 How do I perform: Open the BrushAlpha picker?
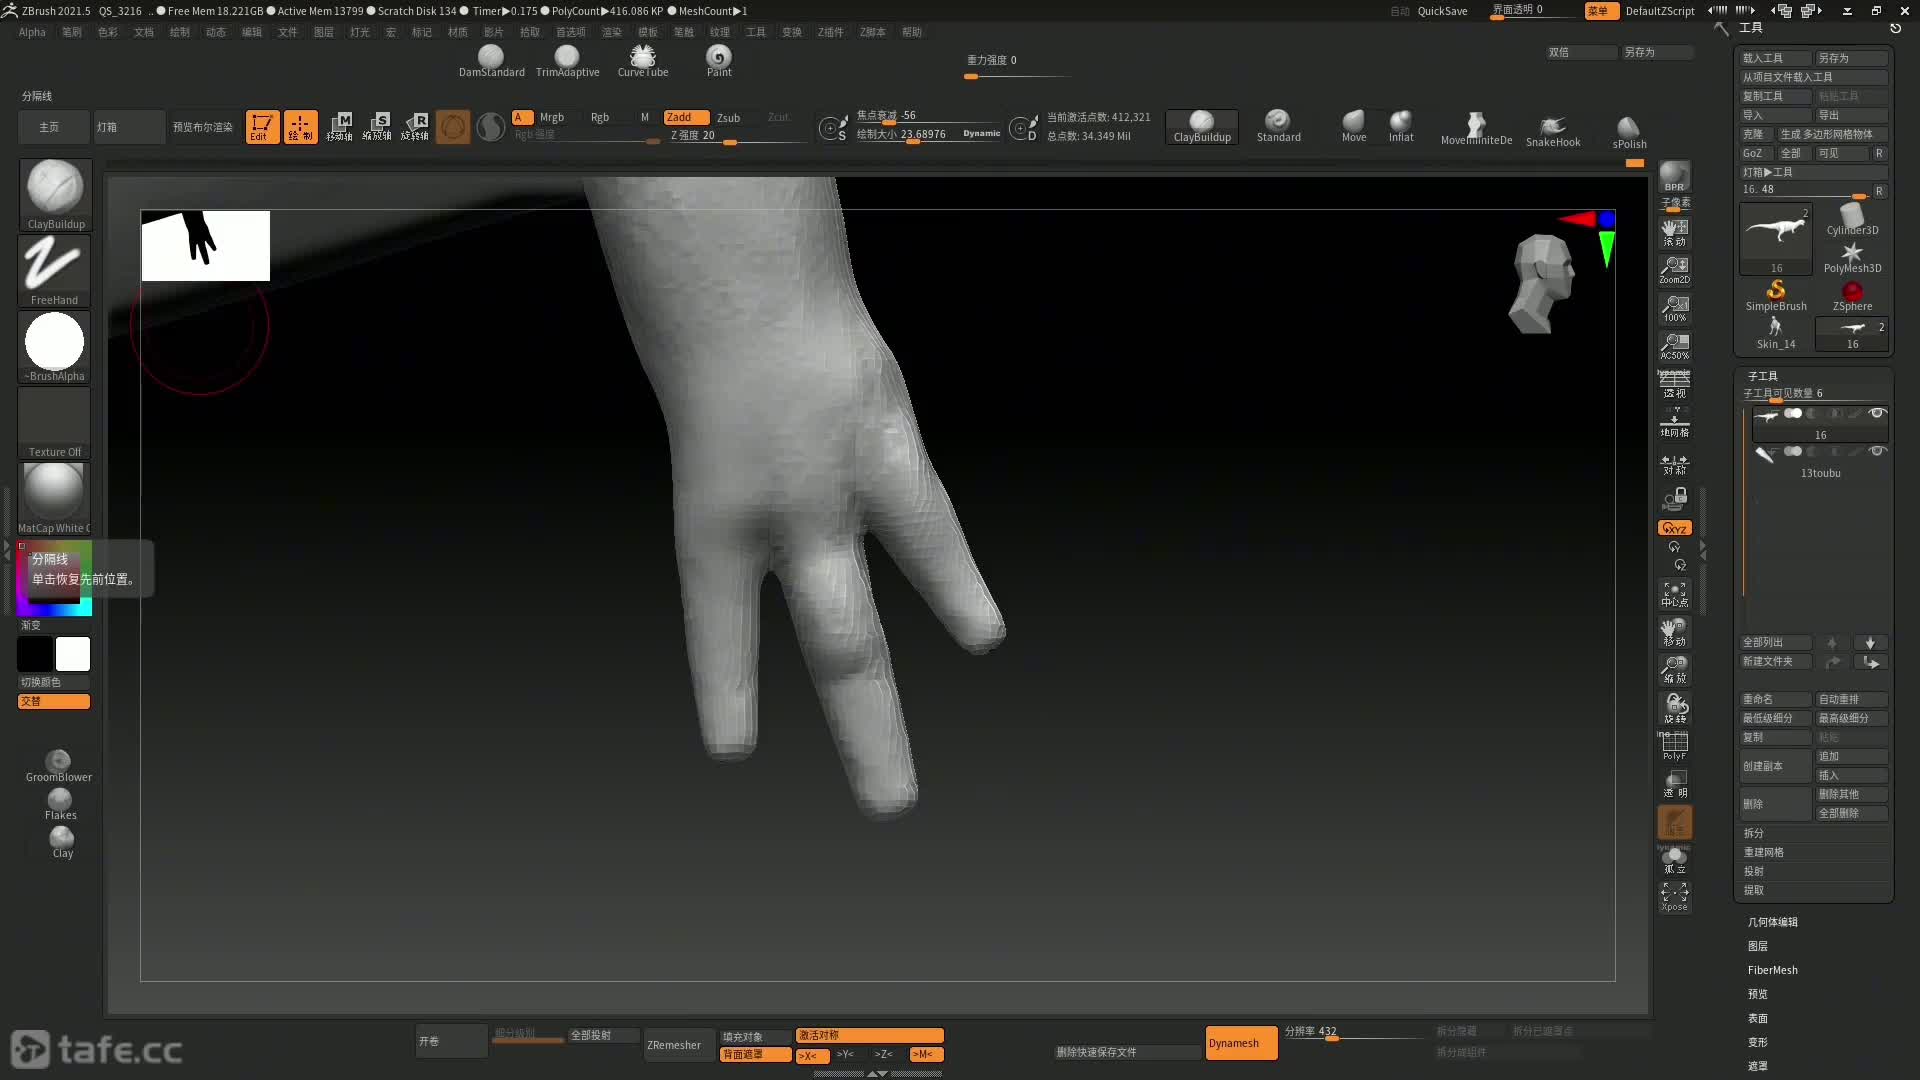(x=54, y=346)
